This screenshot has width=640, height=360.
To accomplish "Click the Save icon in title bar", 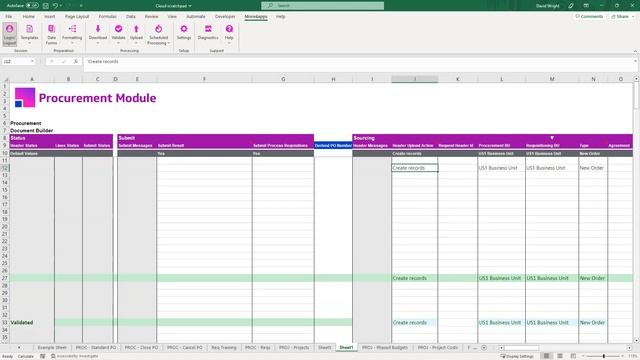I will pos(46,6).
